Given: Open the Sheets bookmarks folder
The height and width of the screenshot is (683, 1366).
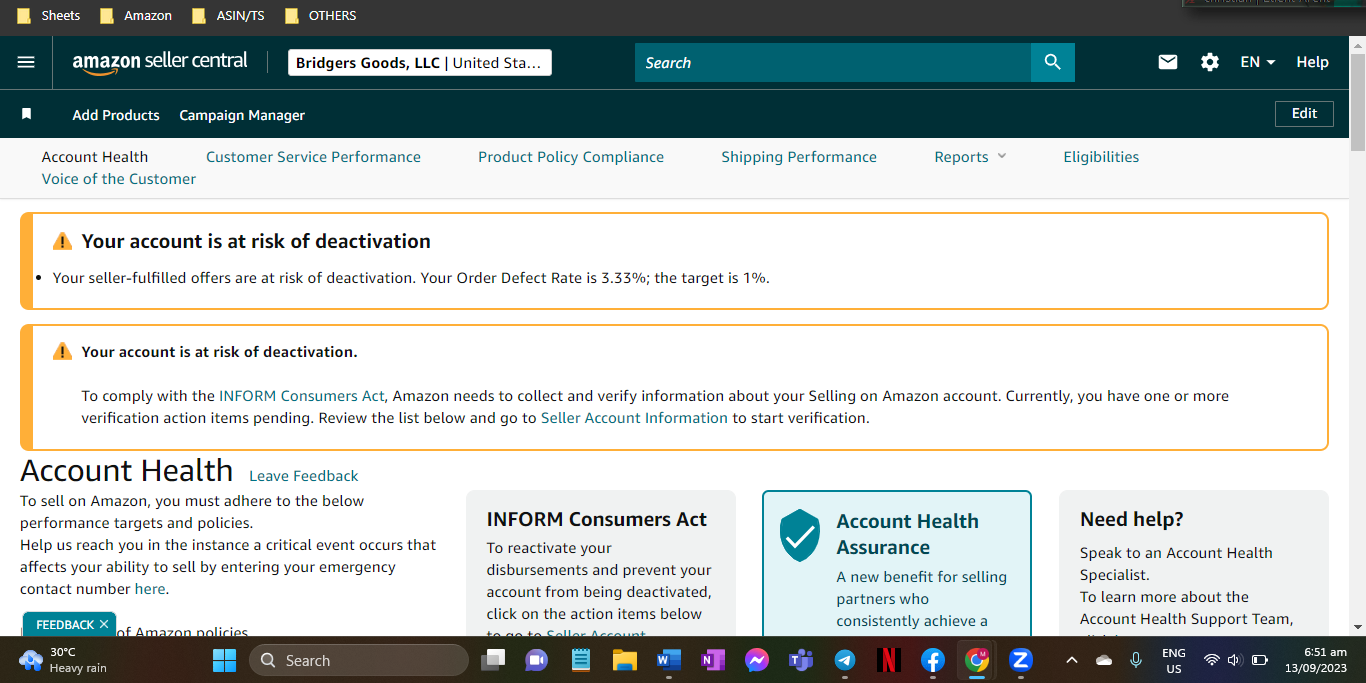Looking at the screenshot, I should 49,16.
